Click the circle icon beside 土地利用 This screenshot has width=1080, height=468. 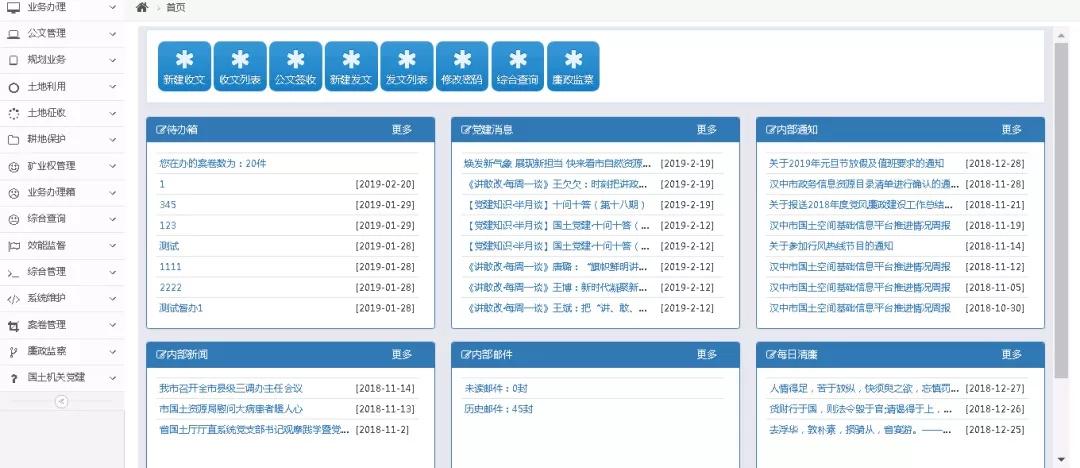(13, 88)
